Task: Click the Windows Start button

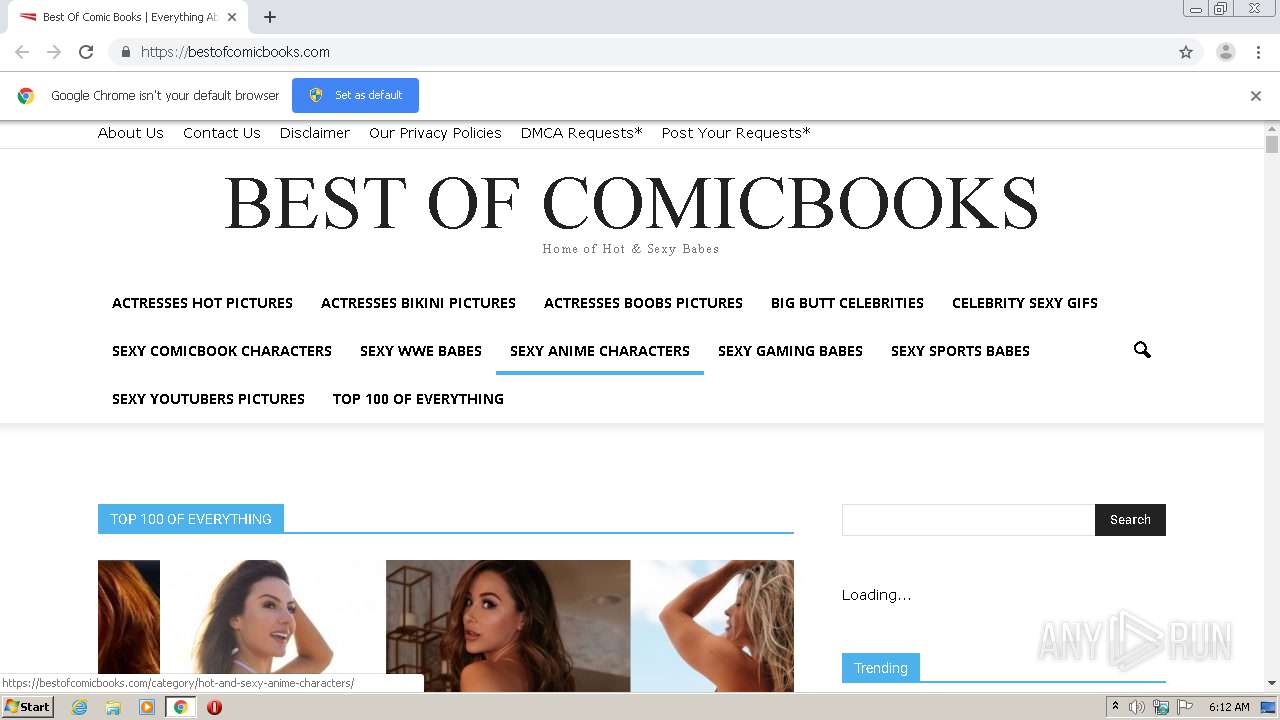Action: point(28,707)
